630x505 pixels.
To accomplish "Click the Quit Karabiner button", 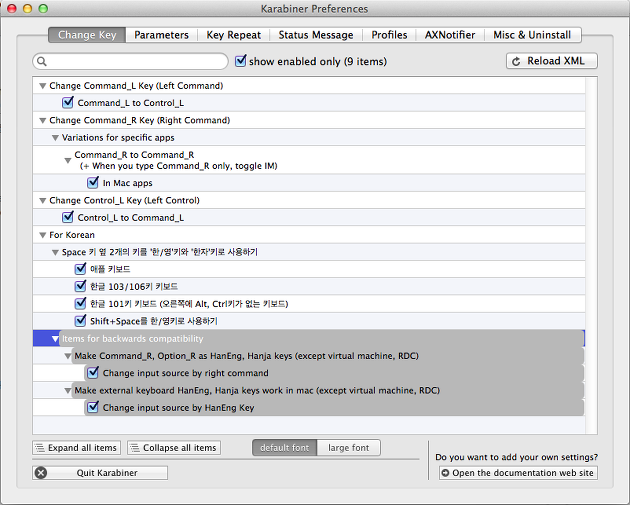I will (100, 473).
